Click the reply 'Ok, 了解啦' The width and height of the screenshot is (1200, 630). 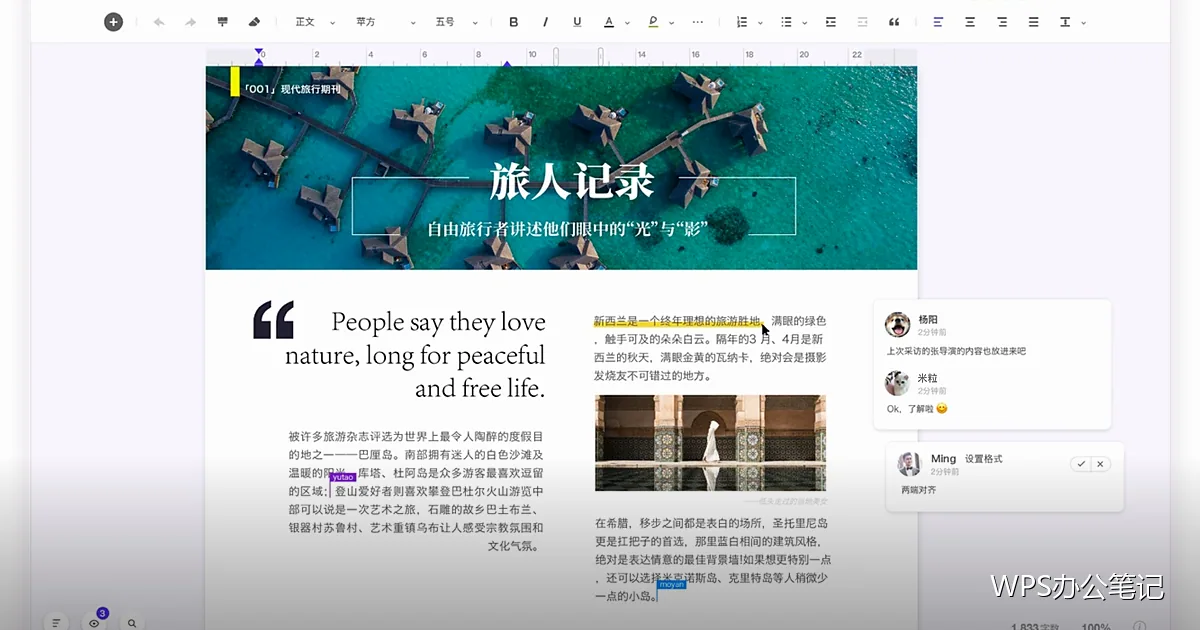(x=909, y=409)
